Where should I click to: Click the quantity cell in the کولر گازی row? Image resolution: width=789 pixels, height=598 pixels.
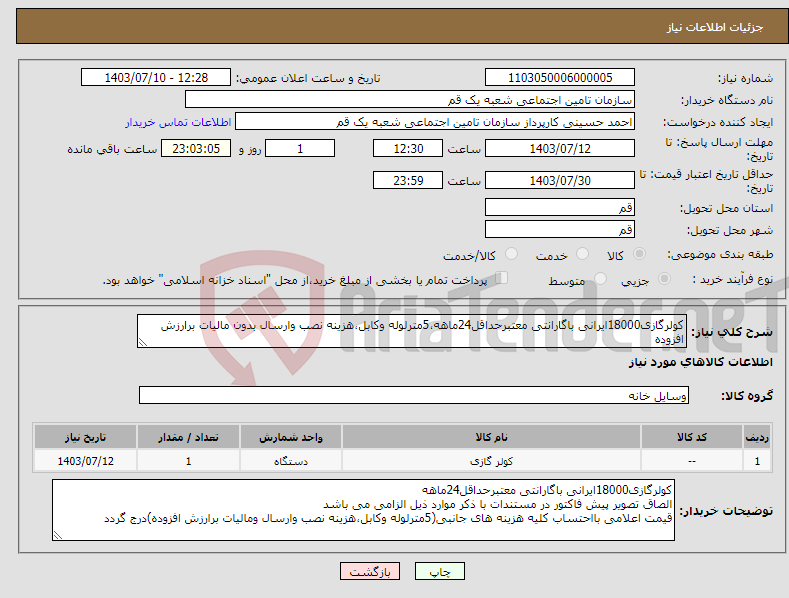pyautogui.click(x=188, y=461)
